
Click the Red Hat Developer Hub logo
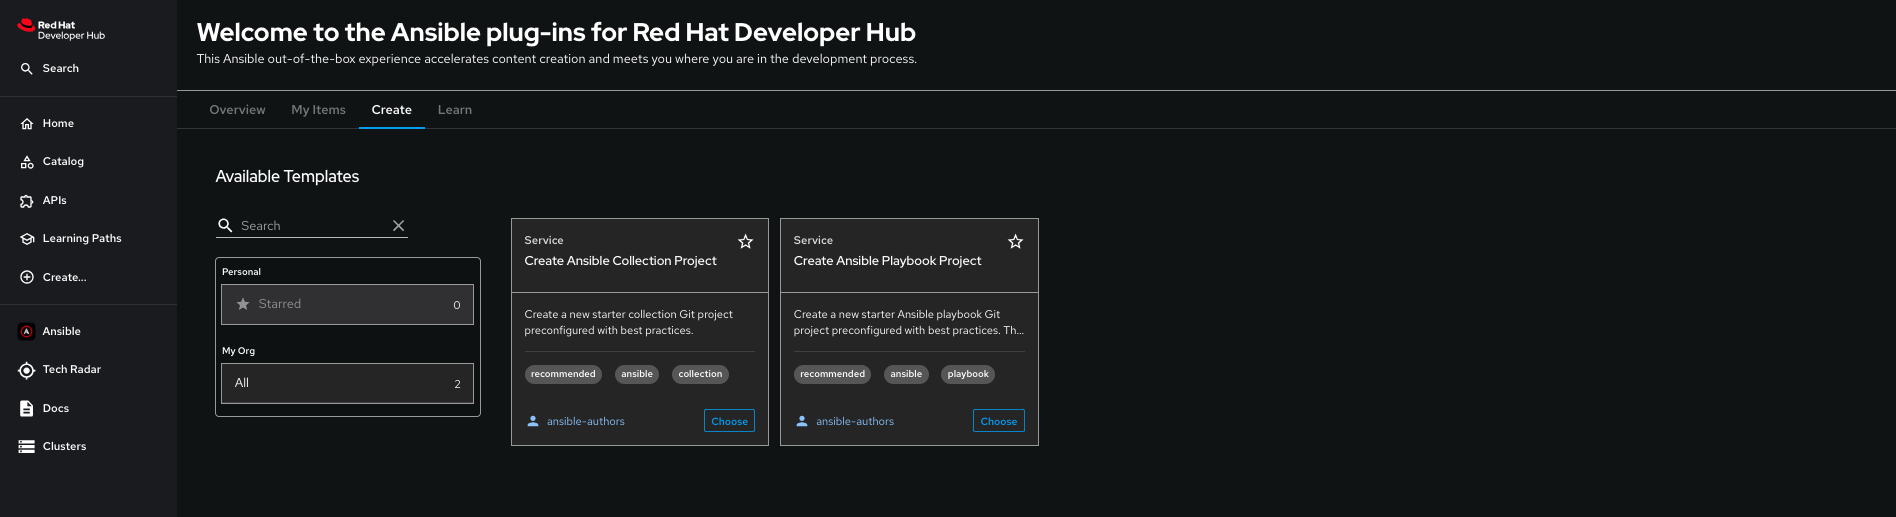(62, 30)
